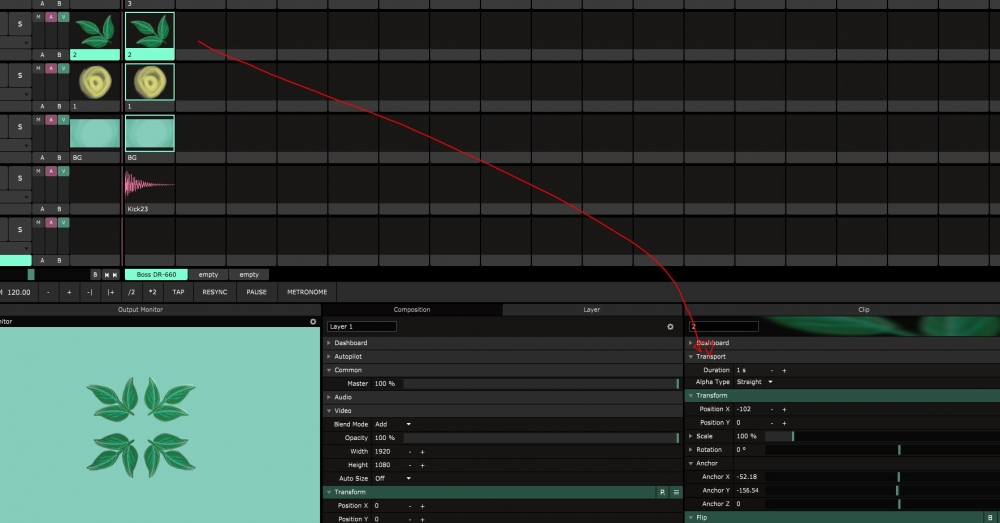
Task: Increase the Clip Duration with plus stepper
Action: pyautogui.click(x=784, y=370)
